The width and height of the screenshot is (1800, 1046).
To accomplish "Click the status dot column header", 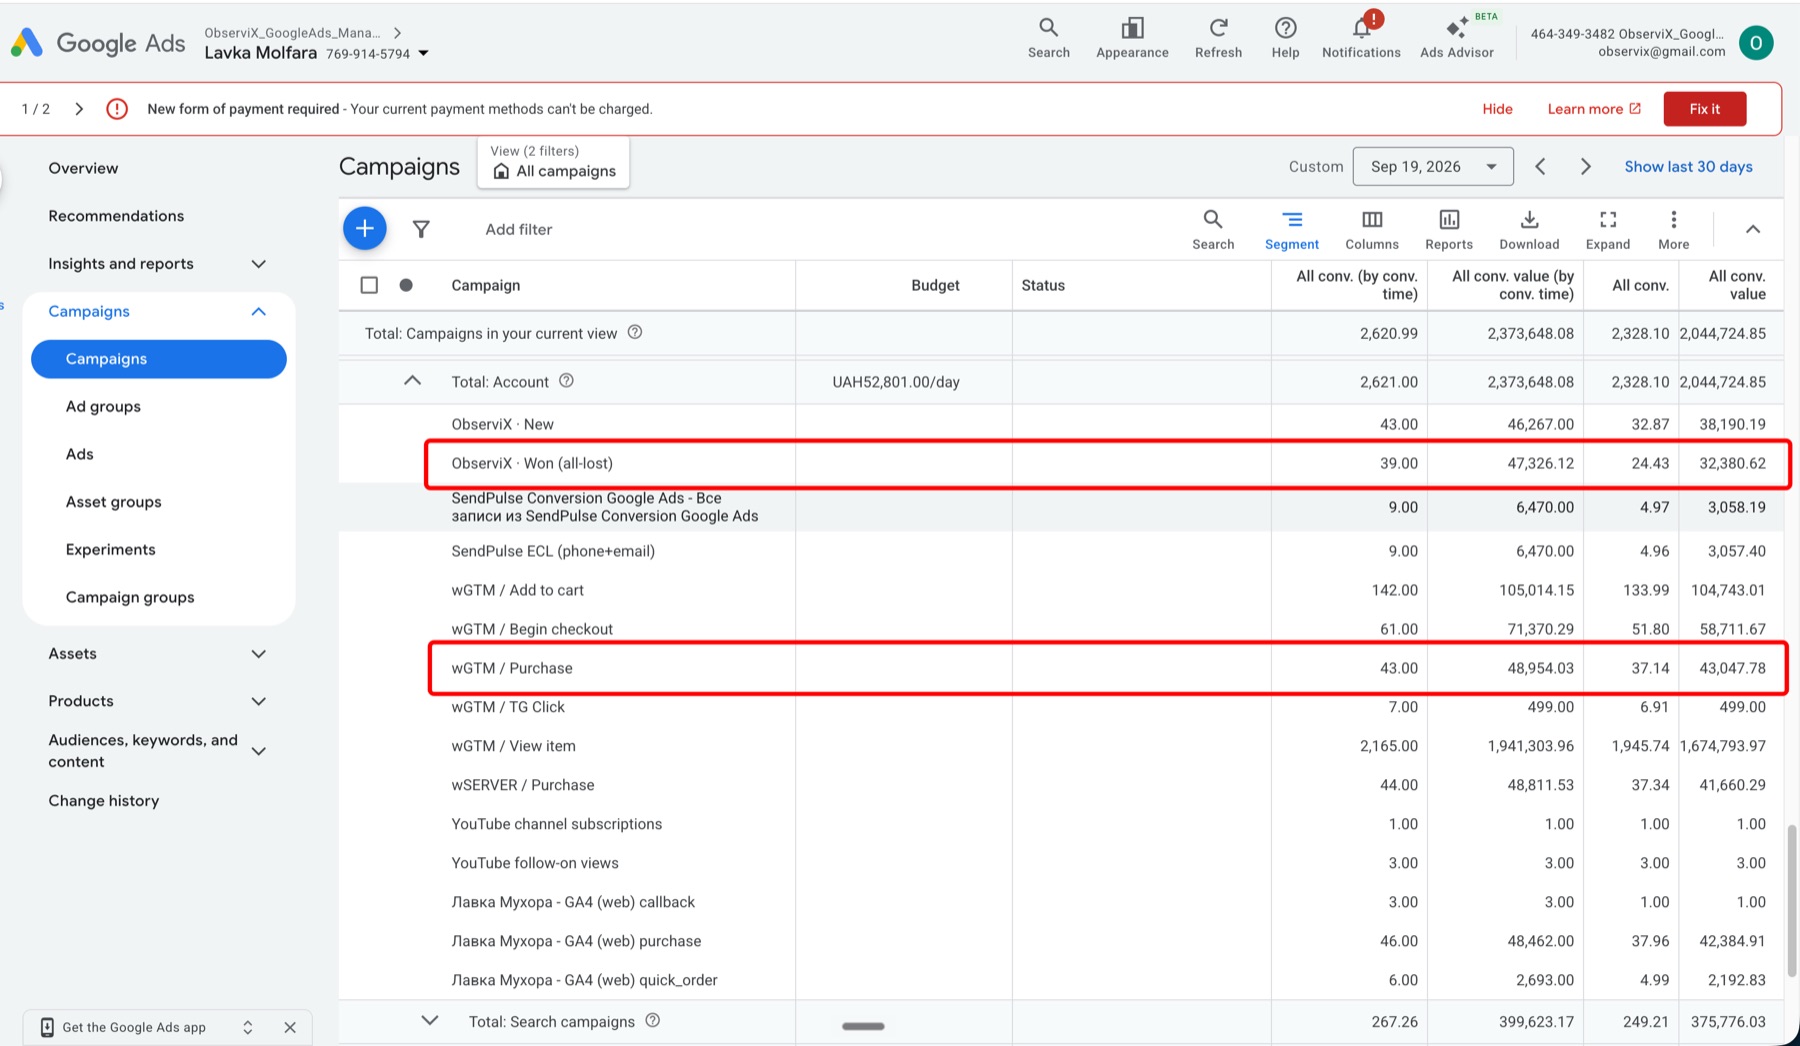I will [406, 285].
